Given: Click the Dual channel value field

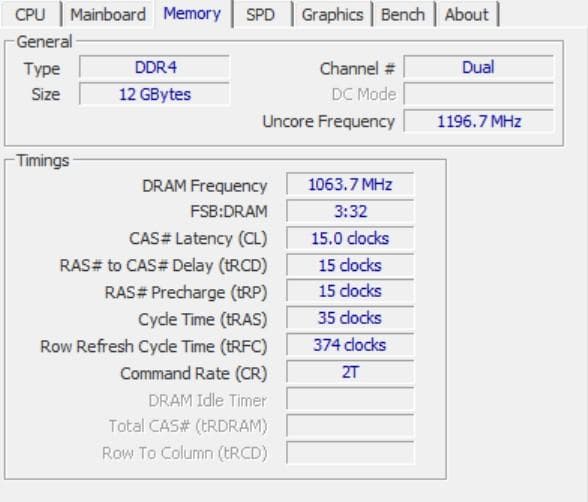Looking at the screenshot, I should tap(478, 67).
